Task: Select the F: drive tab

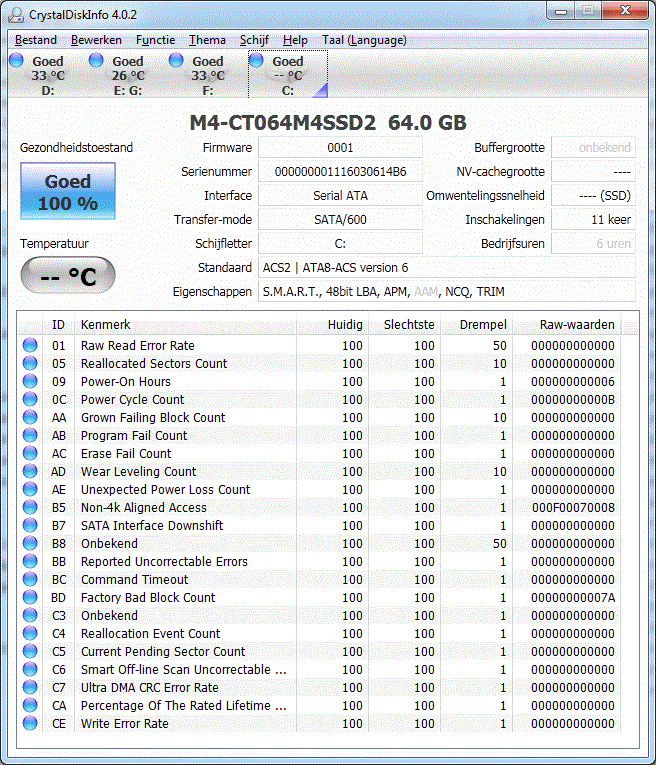Action: tap(208, 75)
